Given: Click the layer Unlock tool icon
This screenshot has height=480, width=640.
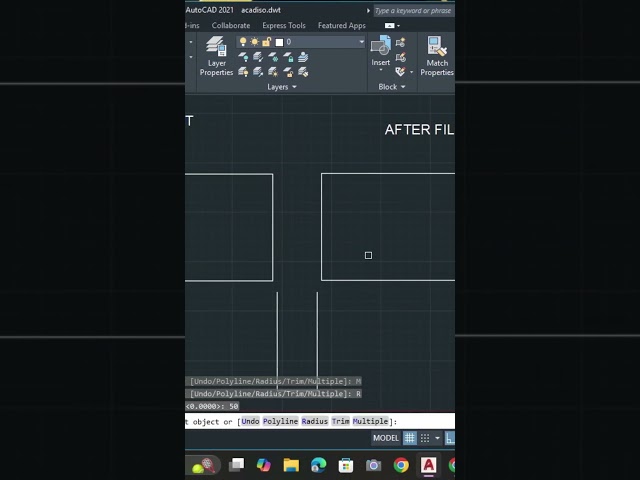Looking at the screenshot, I should pyautogui.click(x=288, y=72).
